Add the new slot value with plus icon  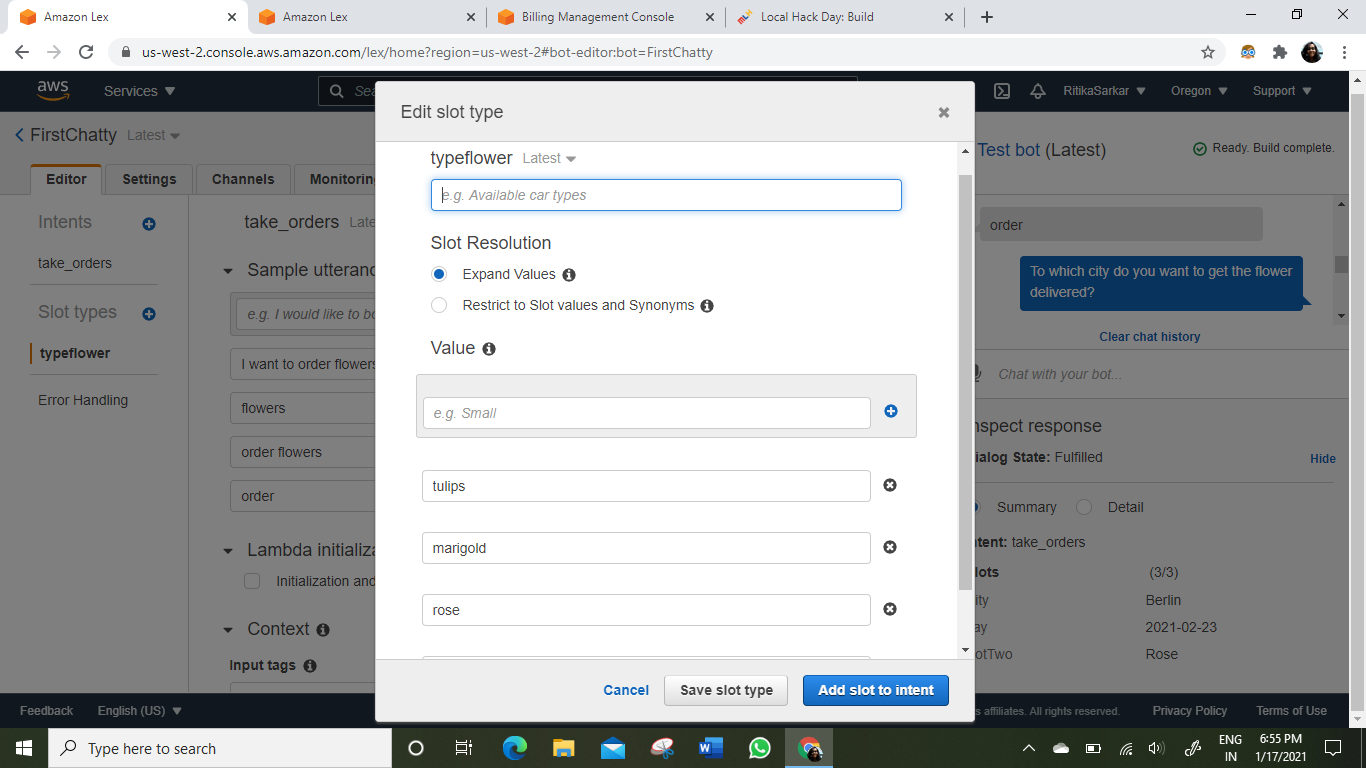coord(891,411)
